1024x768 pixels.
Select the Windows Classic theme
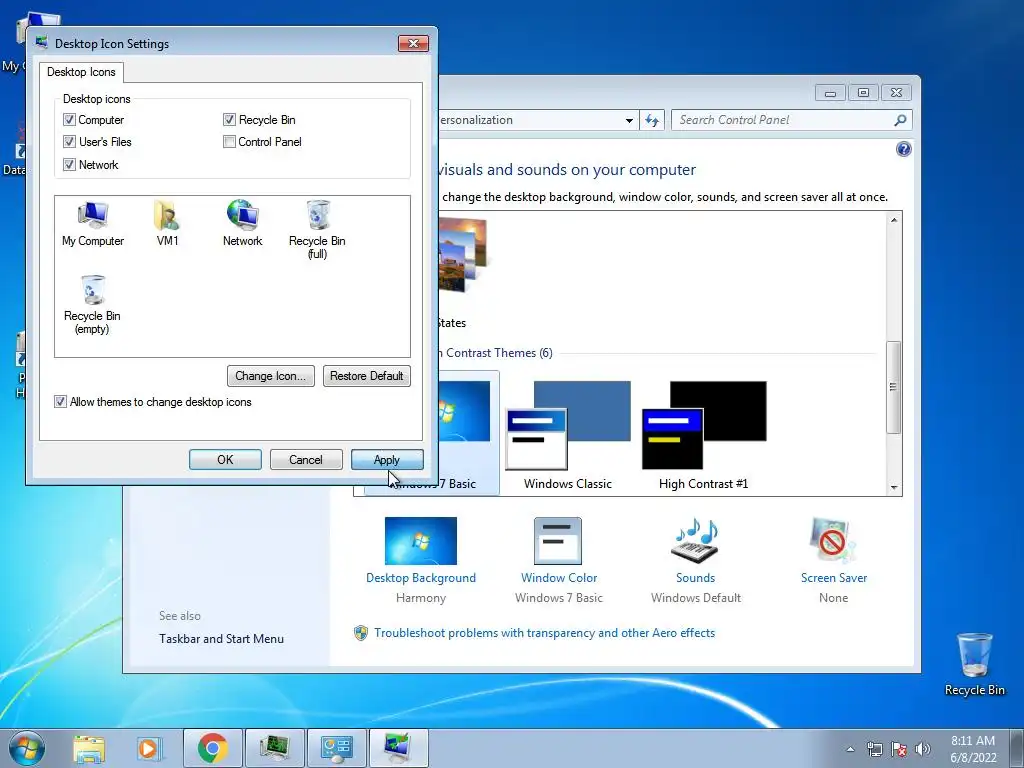coord(568,434)
